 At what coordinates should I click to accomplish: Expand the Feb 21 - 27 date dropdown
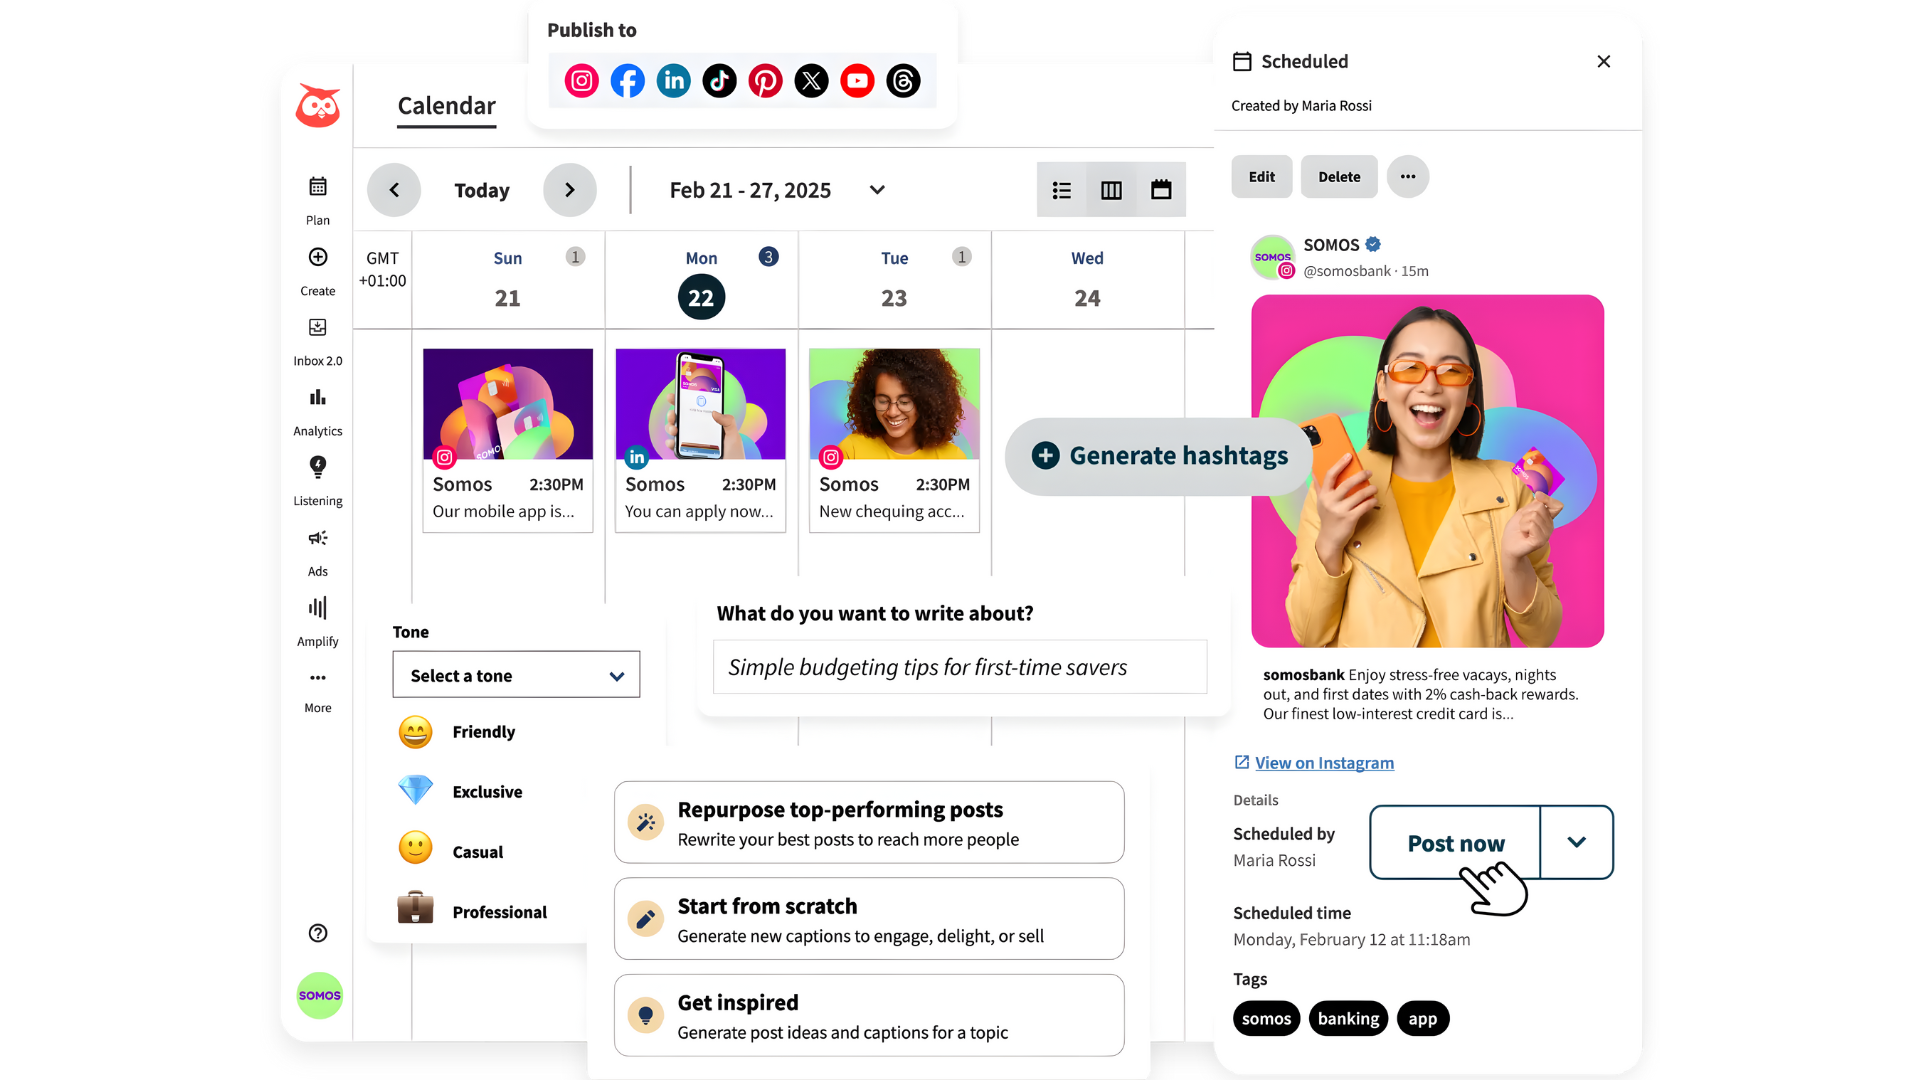click(x=877, y=190)
